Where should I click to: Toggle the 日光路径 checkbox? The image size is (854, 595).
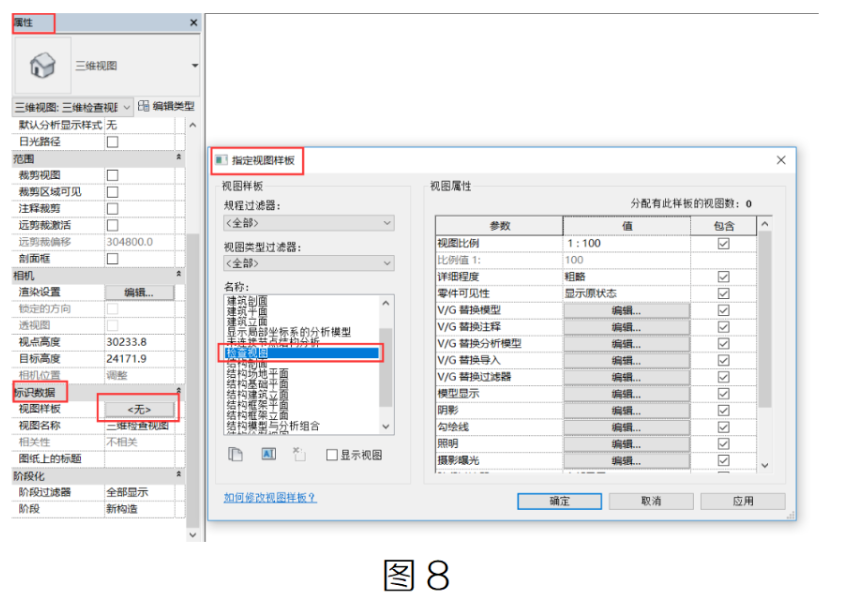113,142
